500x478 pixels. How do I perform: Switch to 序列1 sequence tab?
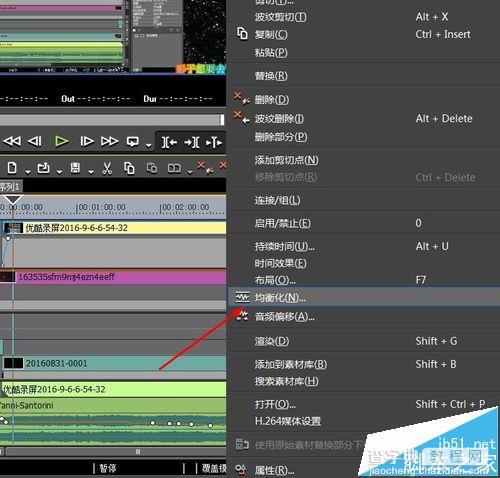[x=11, y=186]
